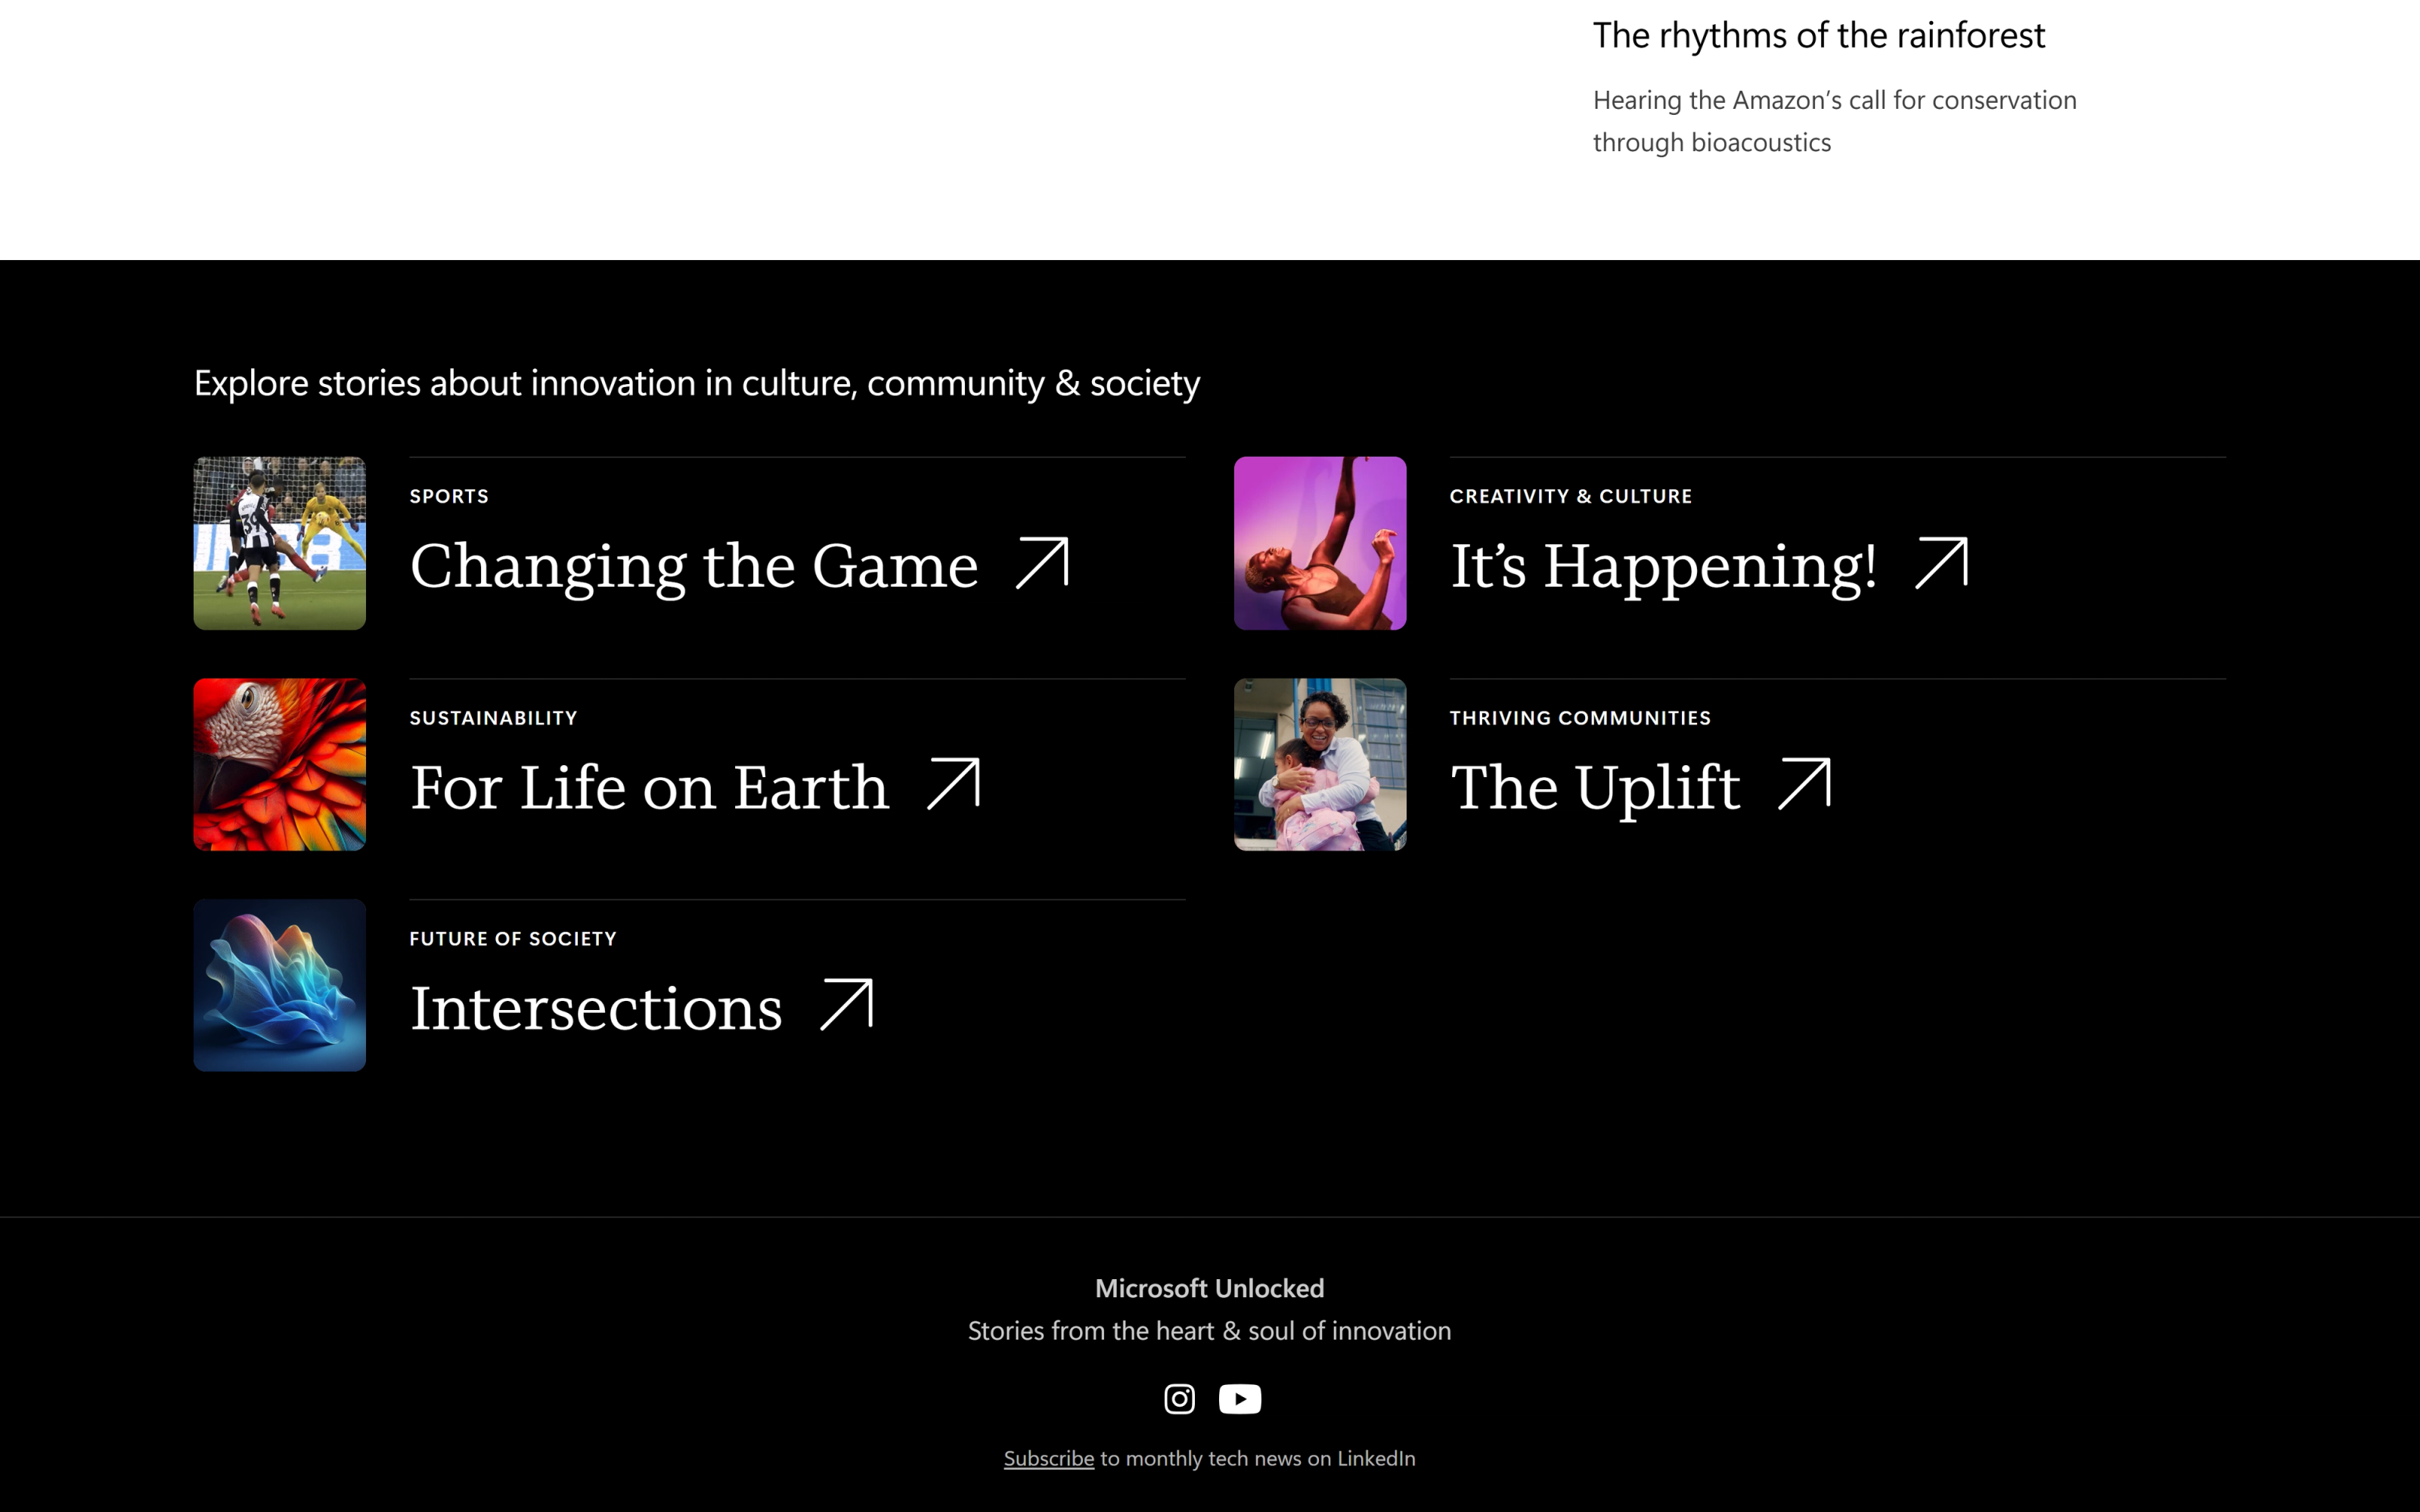Image resolution: width=2420 pixels, height=1512 pixels.
Task: Click the arrow icon beside For Life on Earth
Action: pos(953,784)
